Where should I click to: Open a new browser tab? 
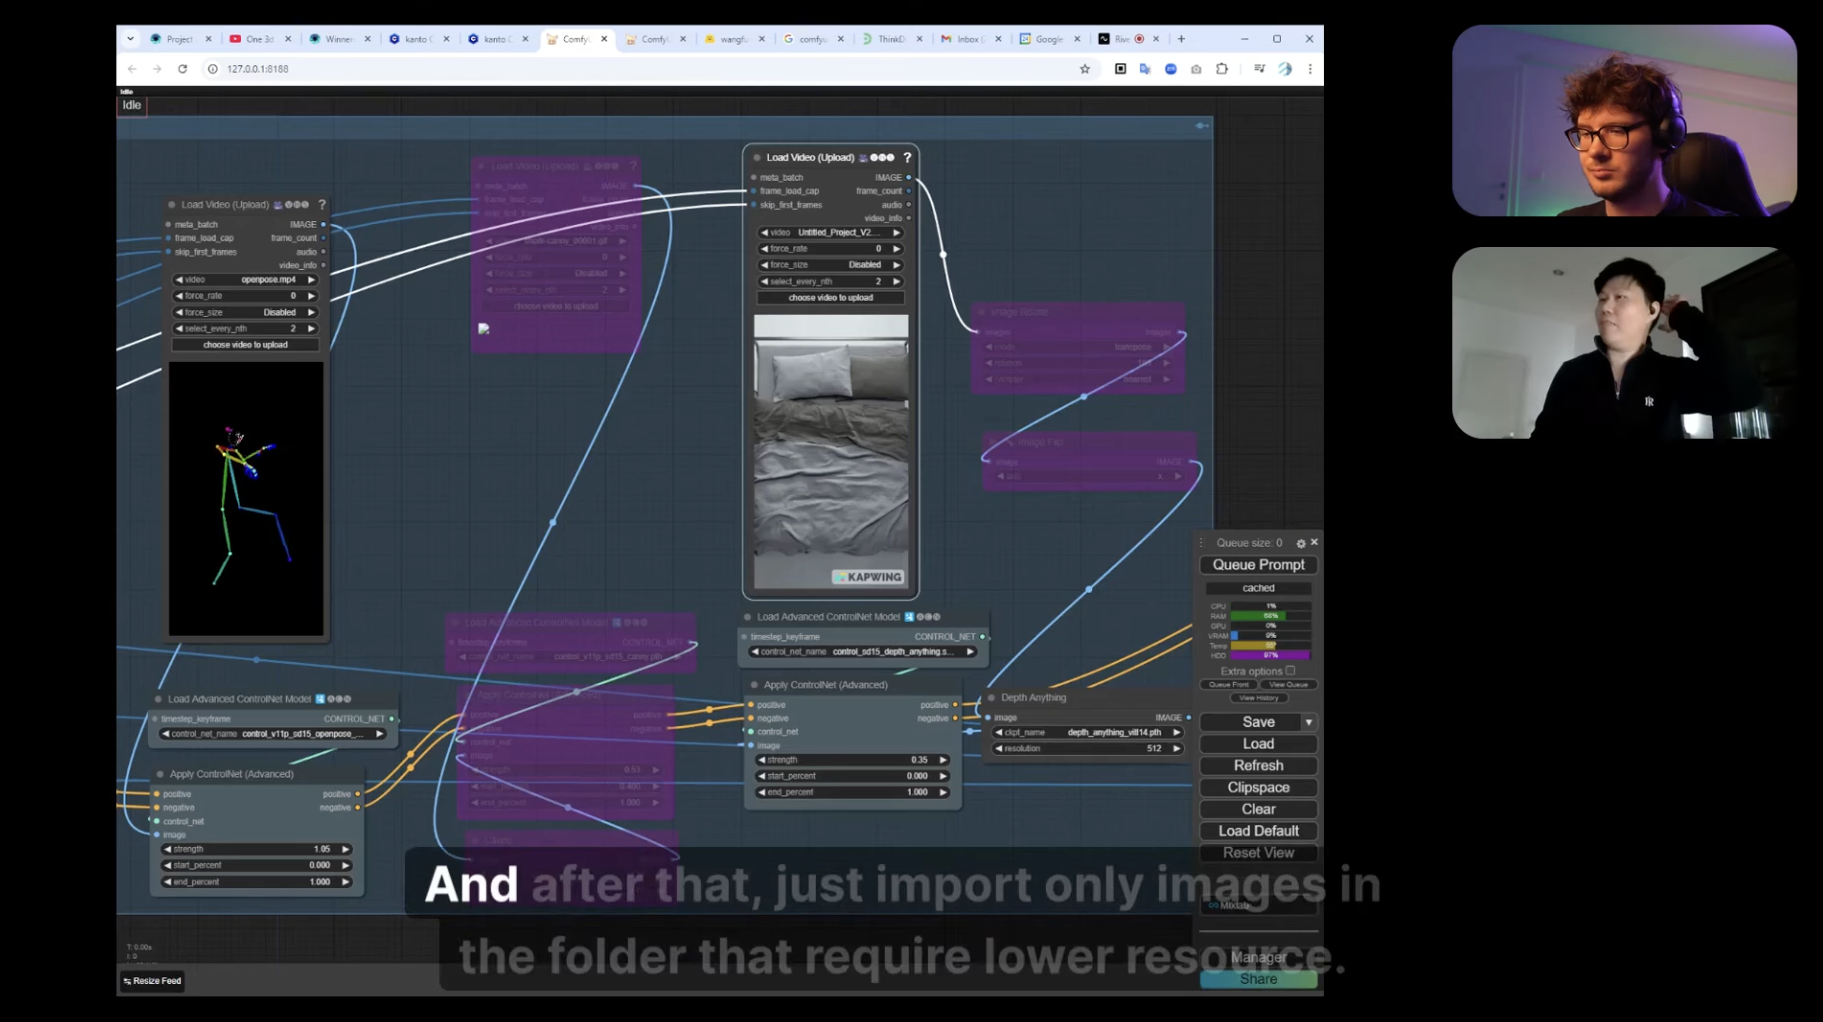(1181, 39)
